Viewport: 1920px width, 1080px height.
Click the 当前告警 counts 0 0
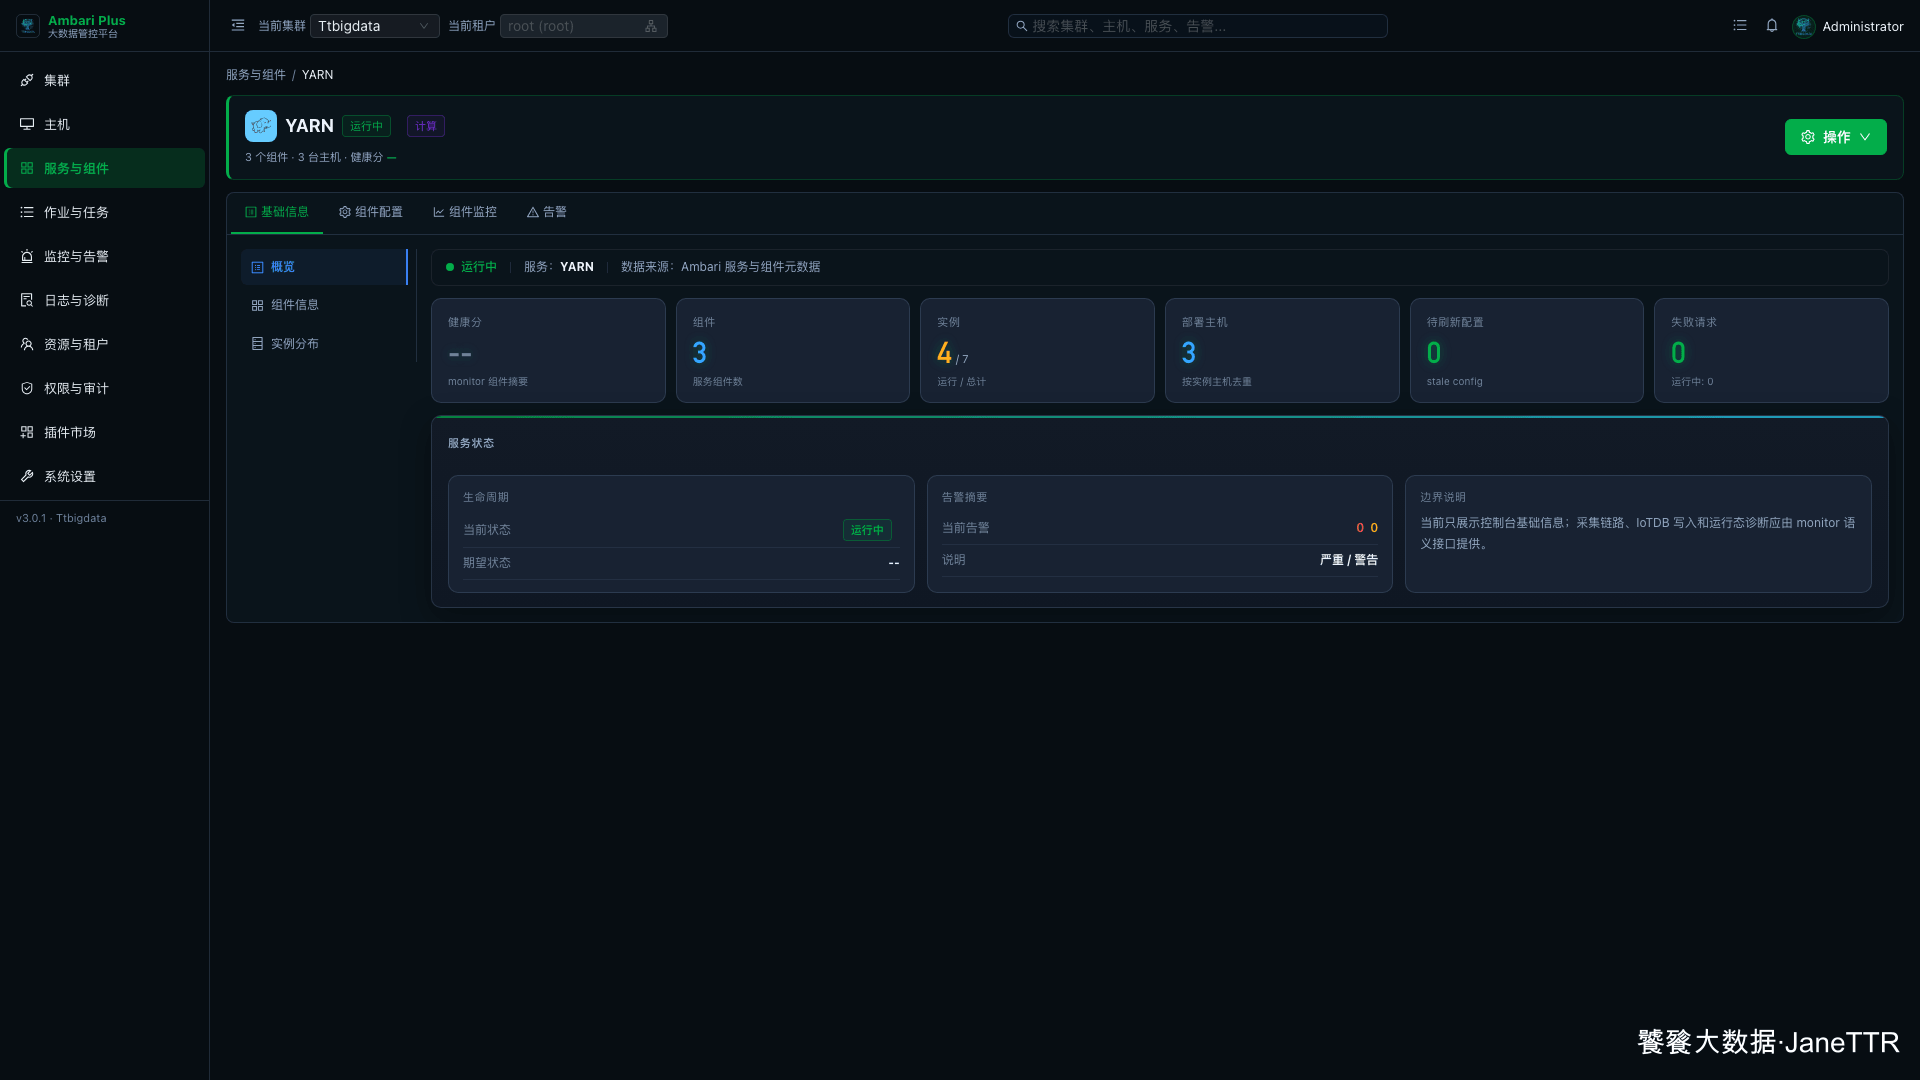1367,528
